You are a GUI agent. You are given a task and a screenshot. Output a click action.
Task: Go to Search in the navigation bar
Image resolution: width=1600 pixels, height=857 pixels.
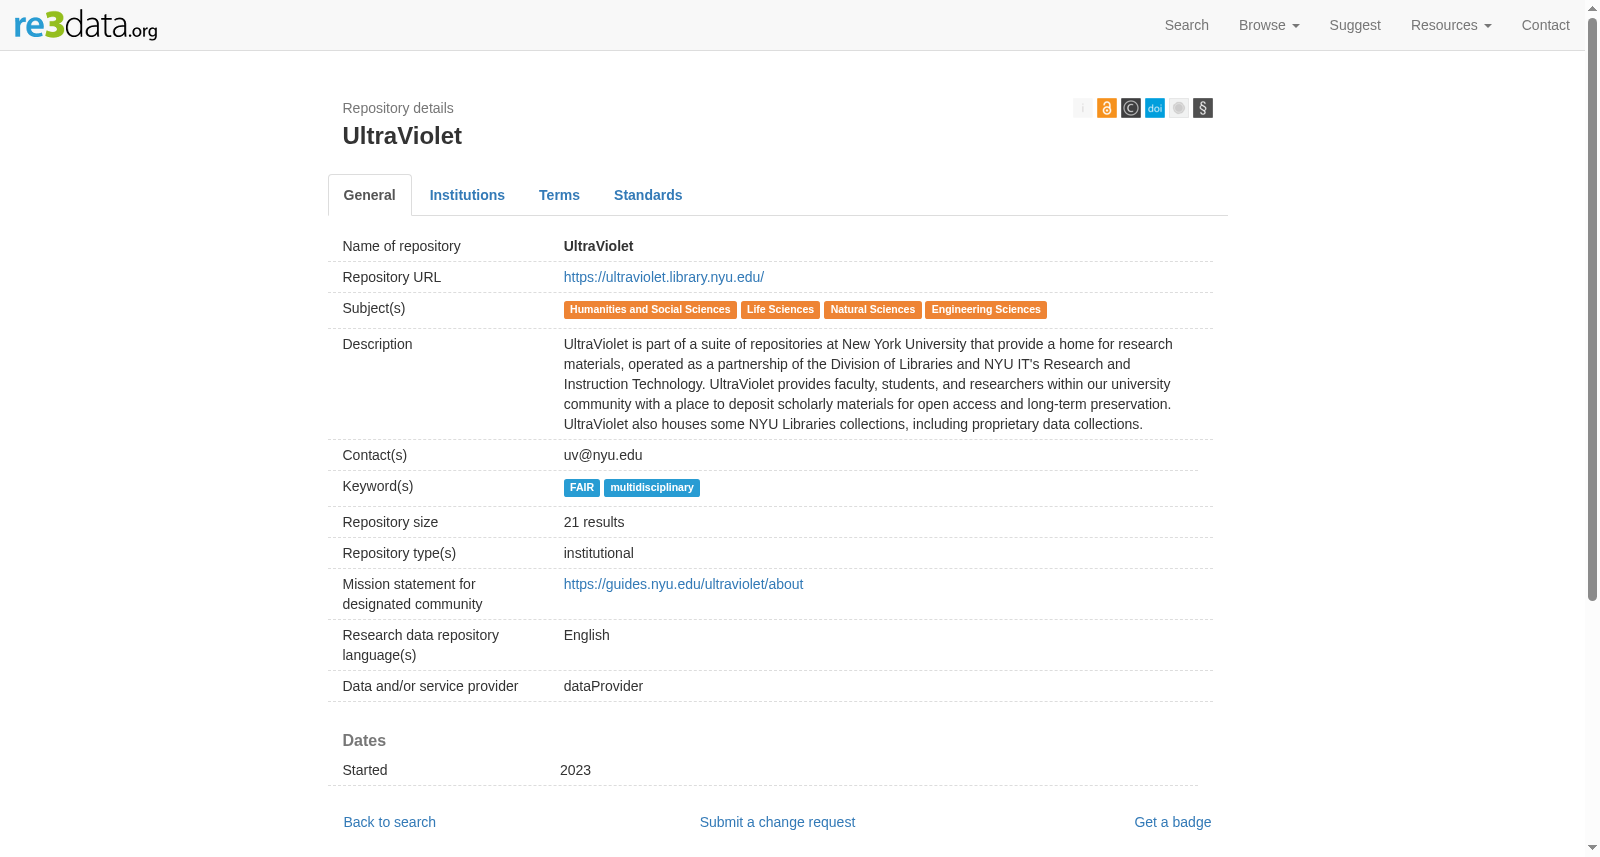pos(1187,25)
